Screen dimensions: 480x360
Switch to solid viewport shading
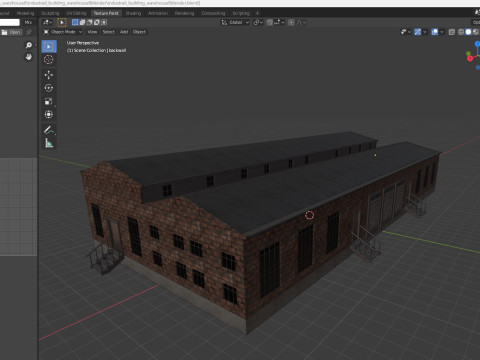[468, 32]
